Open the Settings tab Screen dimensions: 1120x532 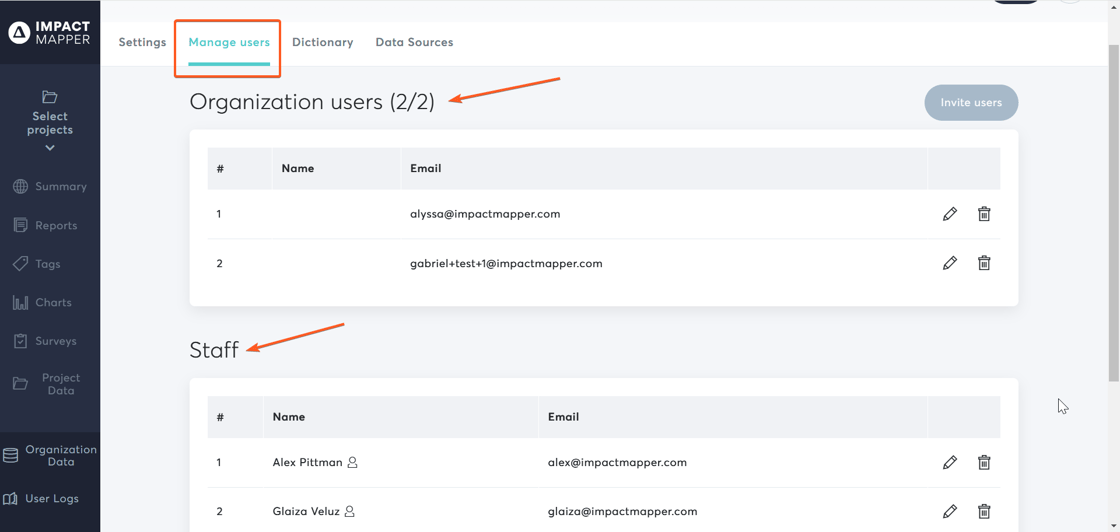tap(142, 42)
